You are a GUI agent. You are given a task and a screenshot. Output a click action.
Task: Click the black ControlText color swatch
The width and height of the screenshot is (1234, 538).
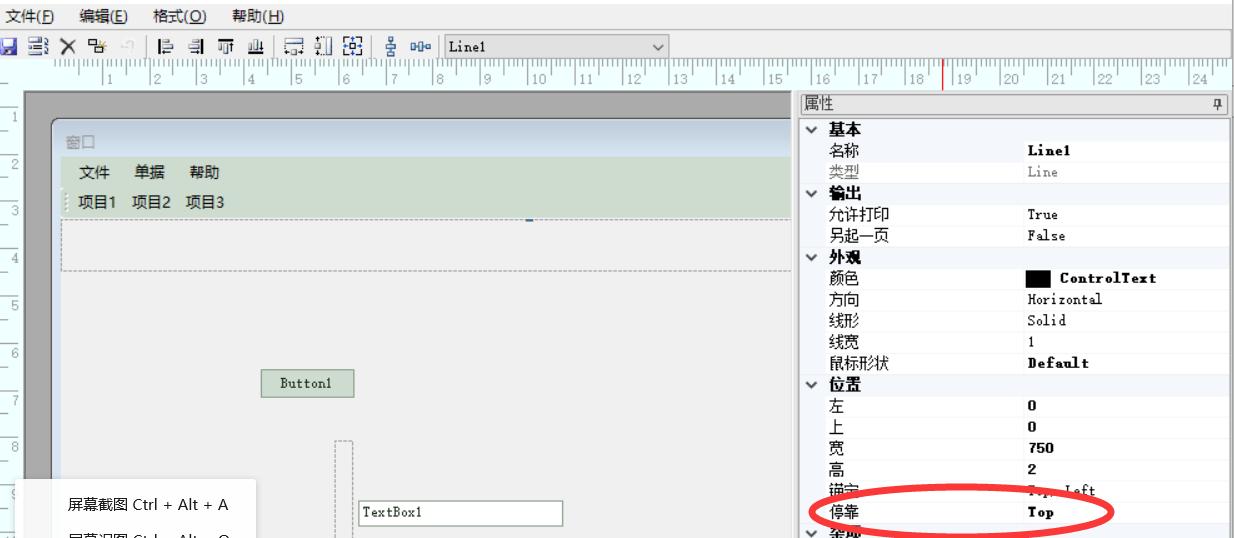(1038, 278)
